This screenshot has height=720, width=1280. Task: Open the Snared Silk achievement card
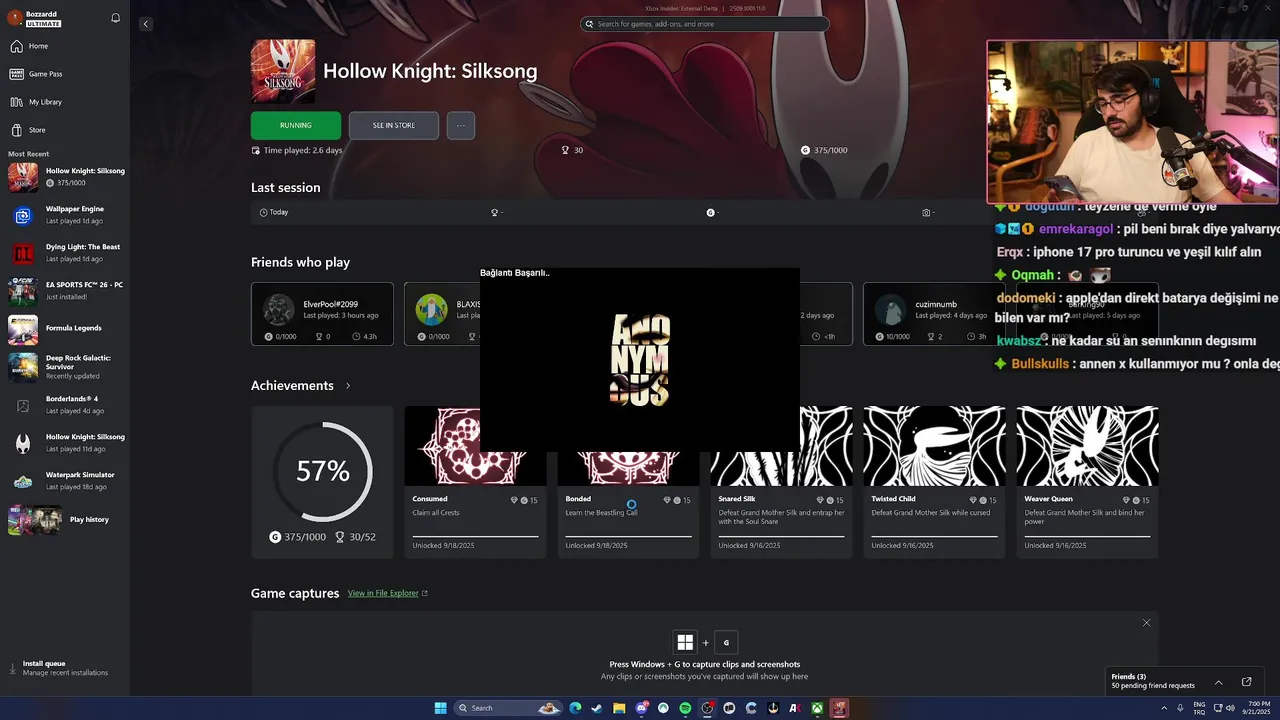click(x=781, y=482)
